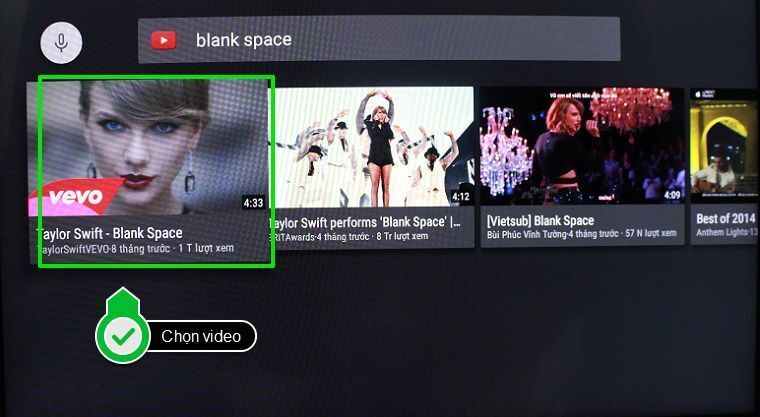Click the title Taylor Swift performs 'Blank Space'

366,223
